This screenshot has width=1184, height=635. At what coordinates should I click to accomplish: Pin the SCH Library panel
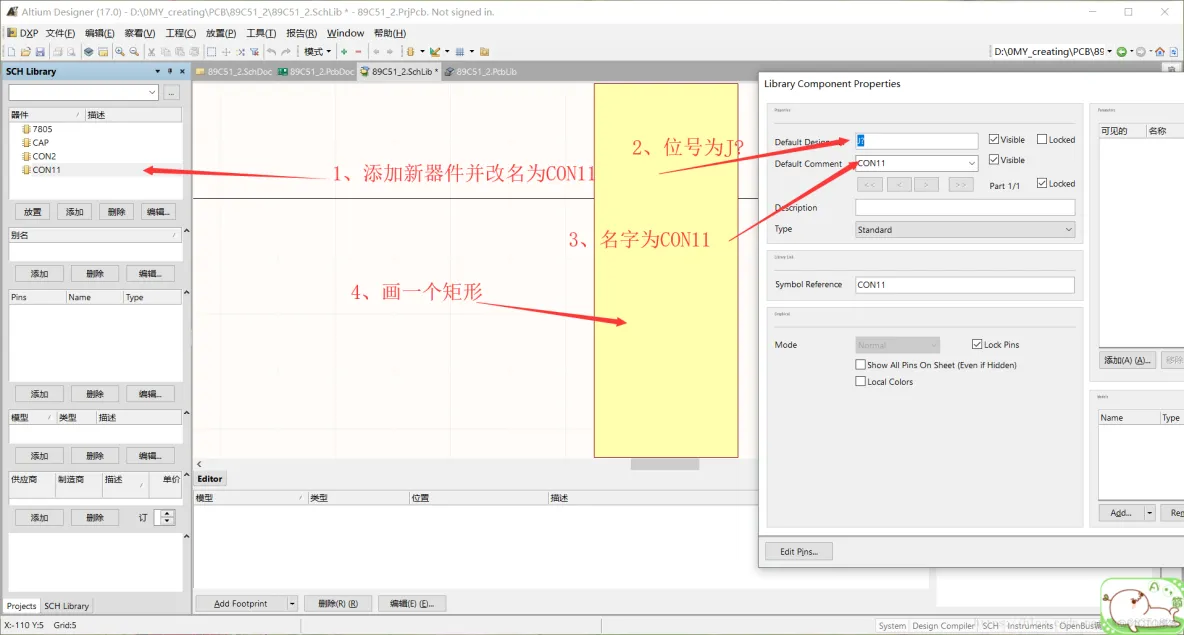tap(170, 71)
